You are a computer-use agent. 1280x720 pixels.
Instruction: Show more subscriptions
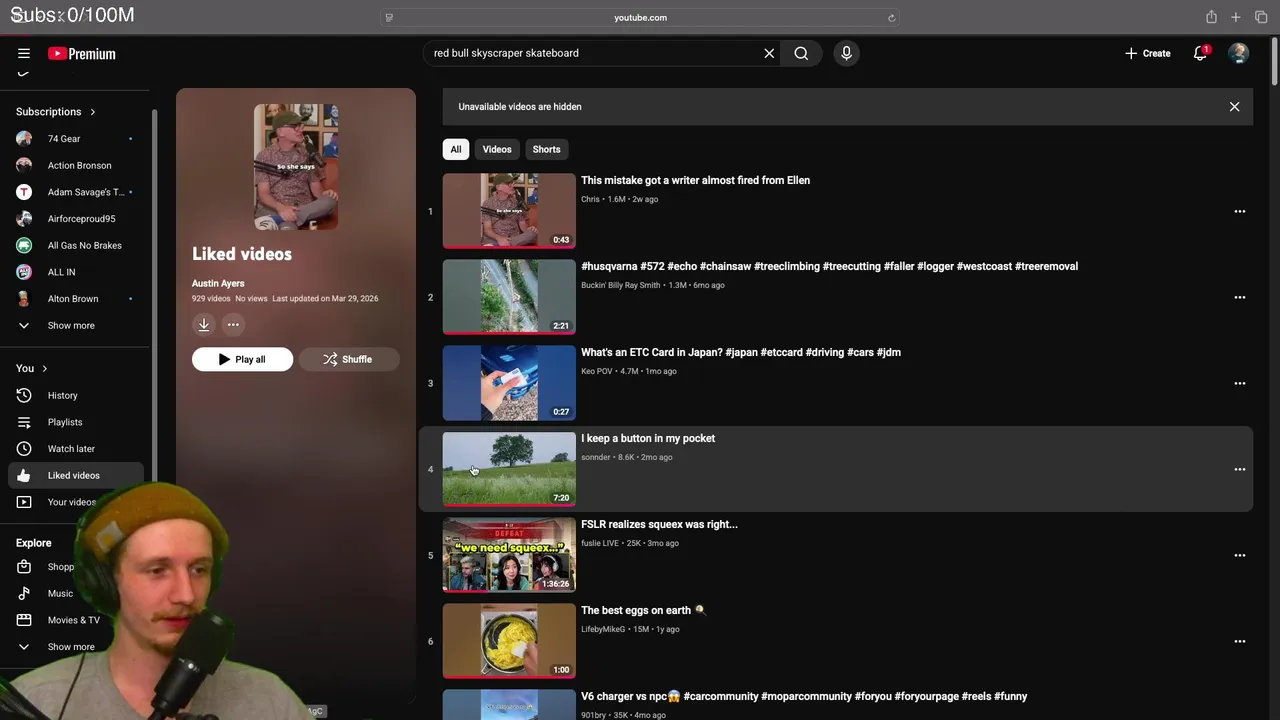(x=75, y=325)
